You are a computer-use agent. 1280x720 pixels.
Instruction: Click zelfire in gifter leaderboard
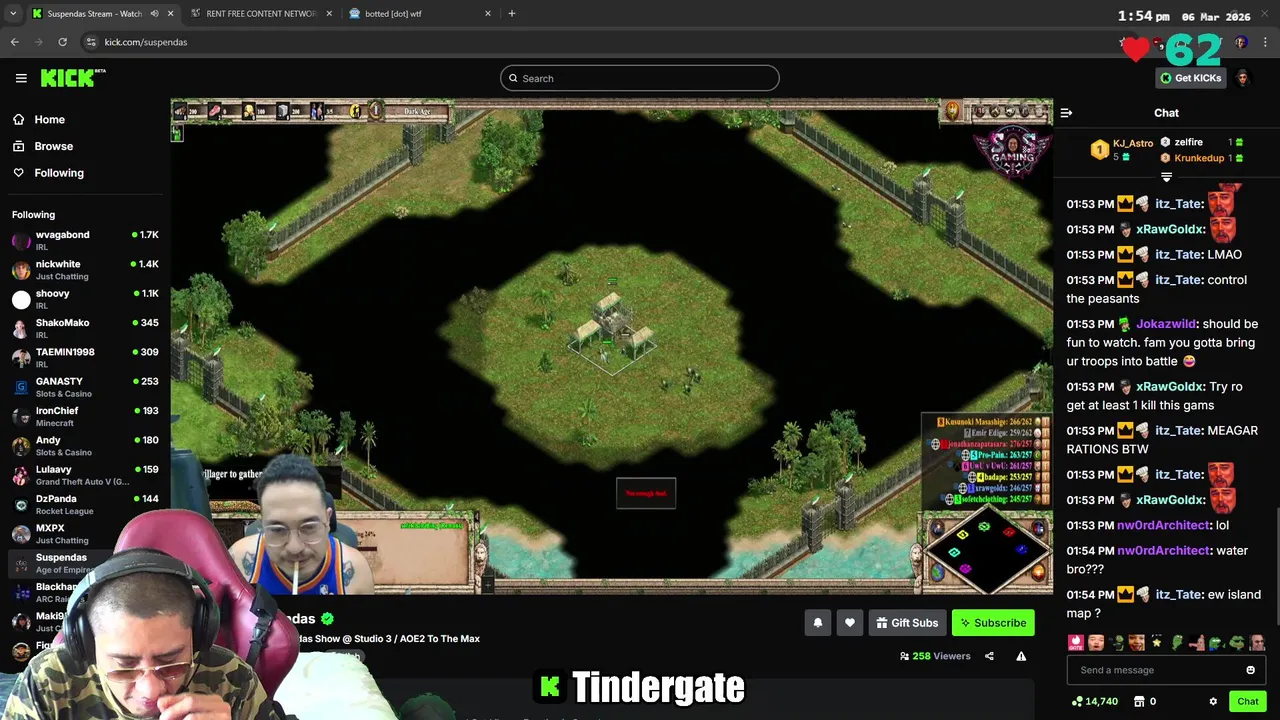click(x=1200, y=142)
